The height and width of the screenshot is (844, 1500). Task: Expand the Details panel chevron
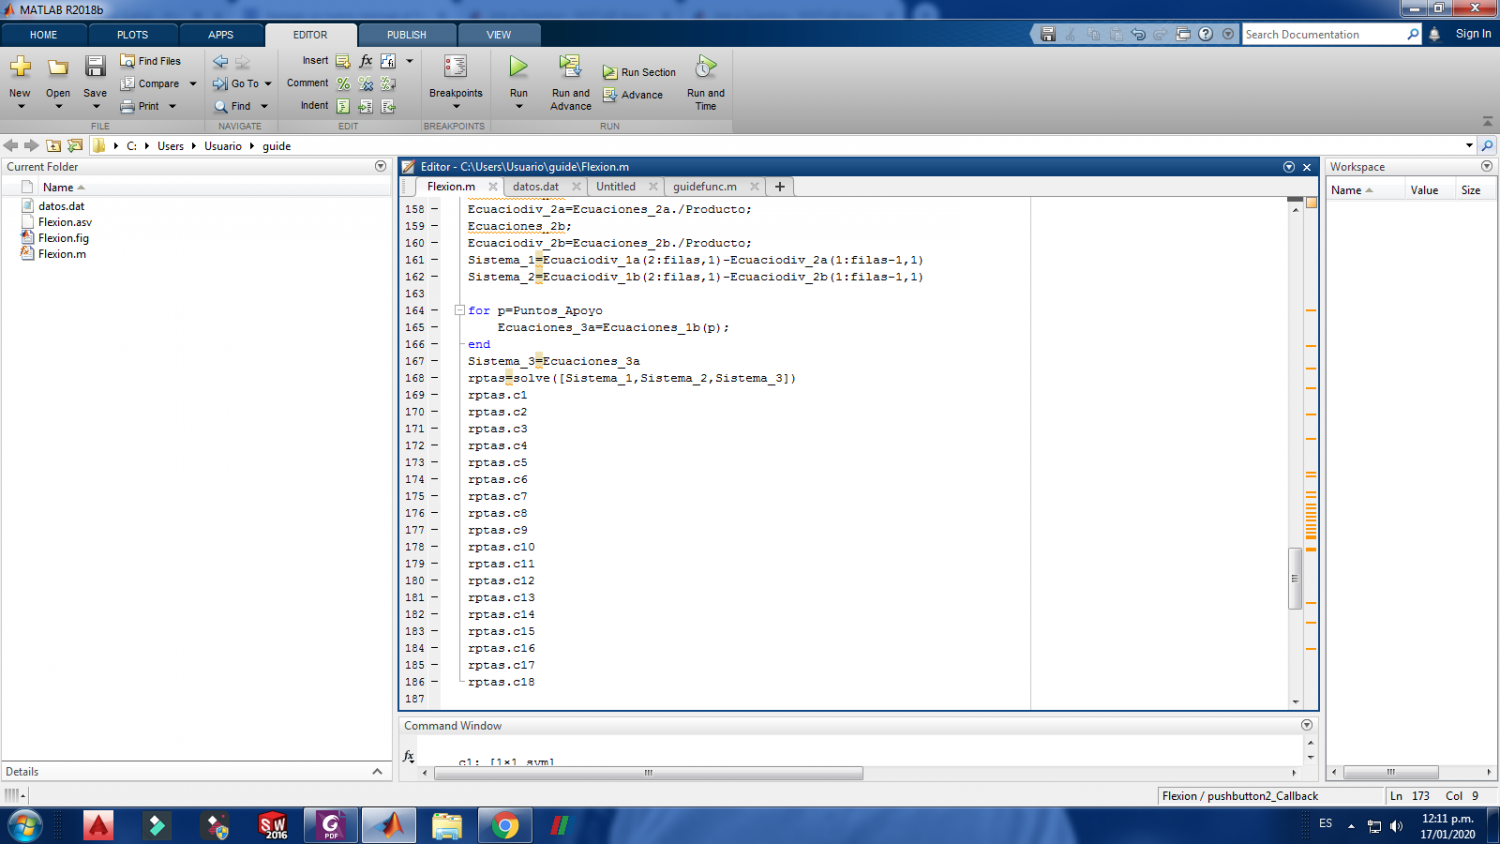[377, 771]
